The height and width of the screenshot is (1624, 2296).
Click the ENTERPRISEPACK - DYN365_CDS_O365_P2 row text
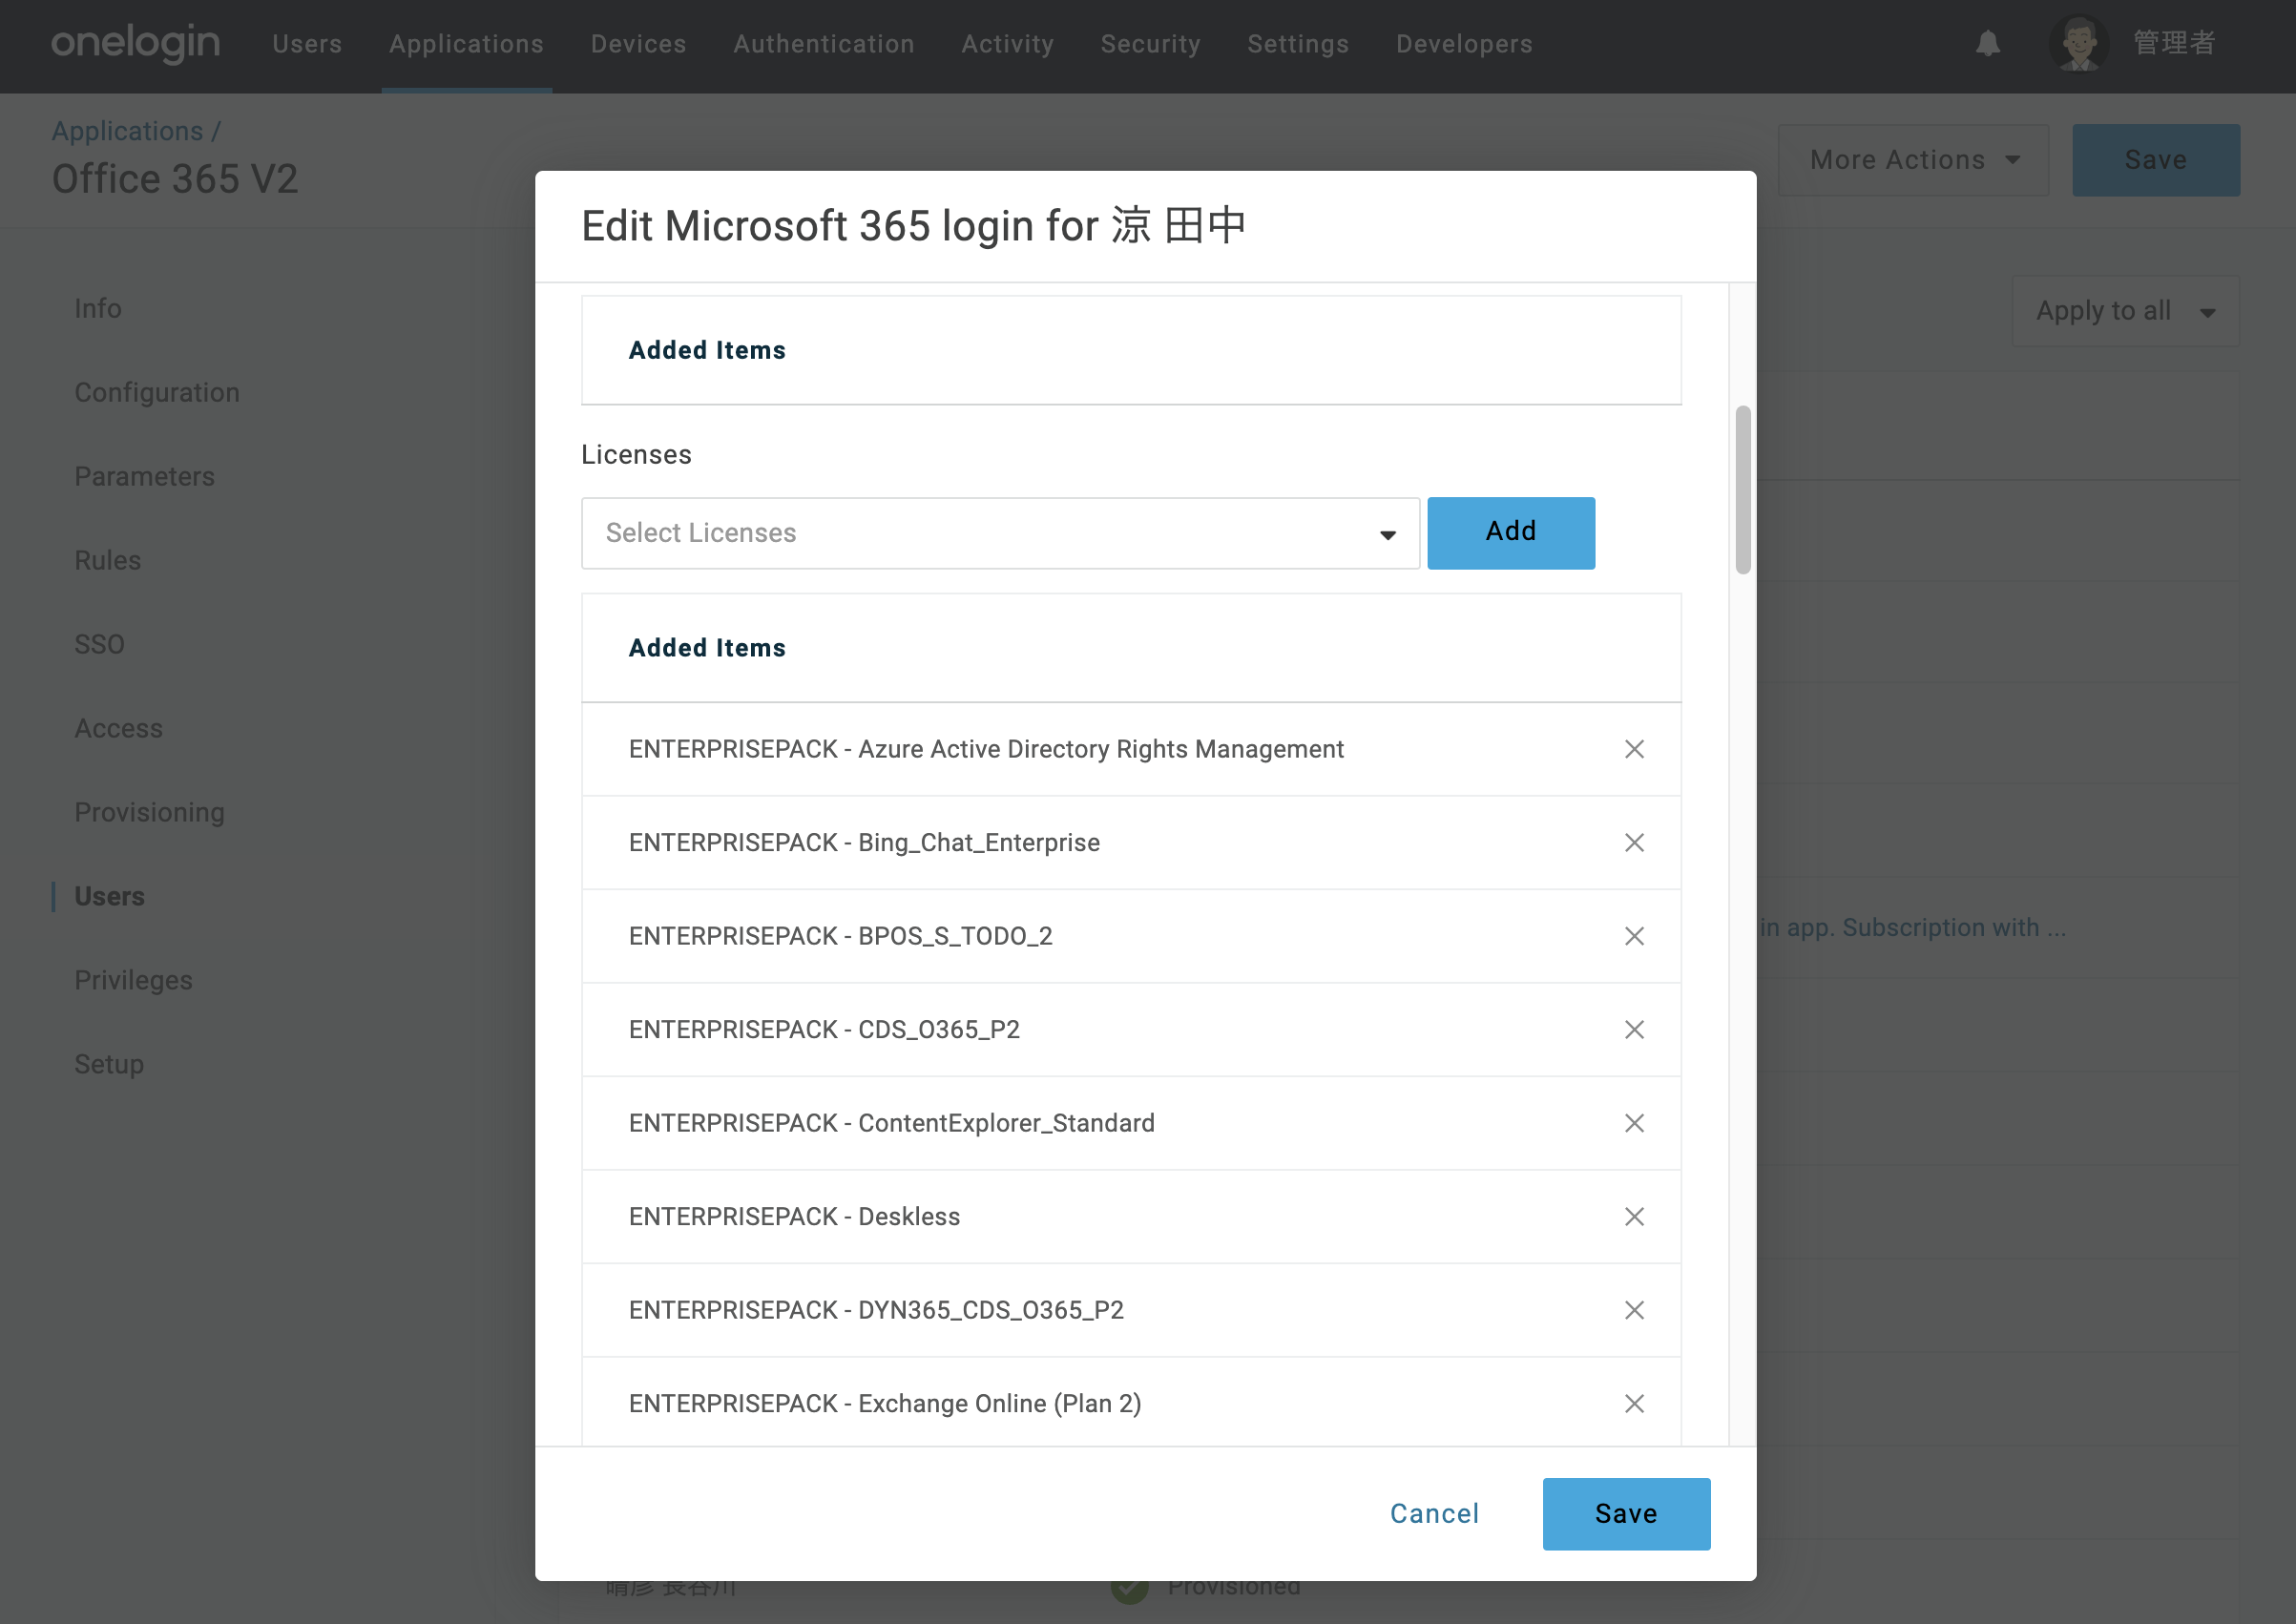click(x=876, y=1310)
